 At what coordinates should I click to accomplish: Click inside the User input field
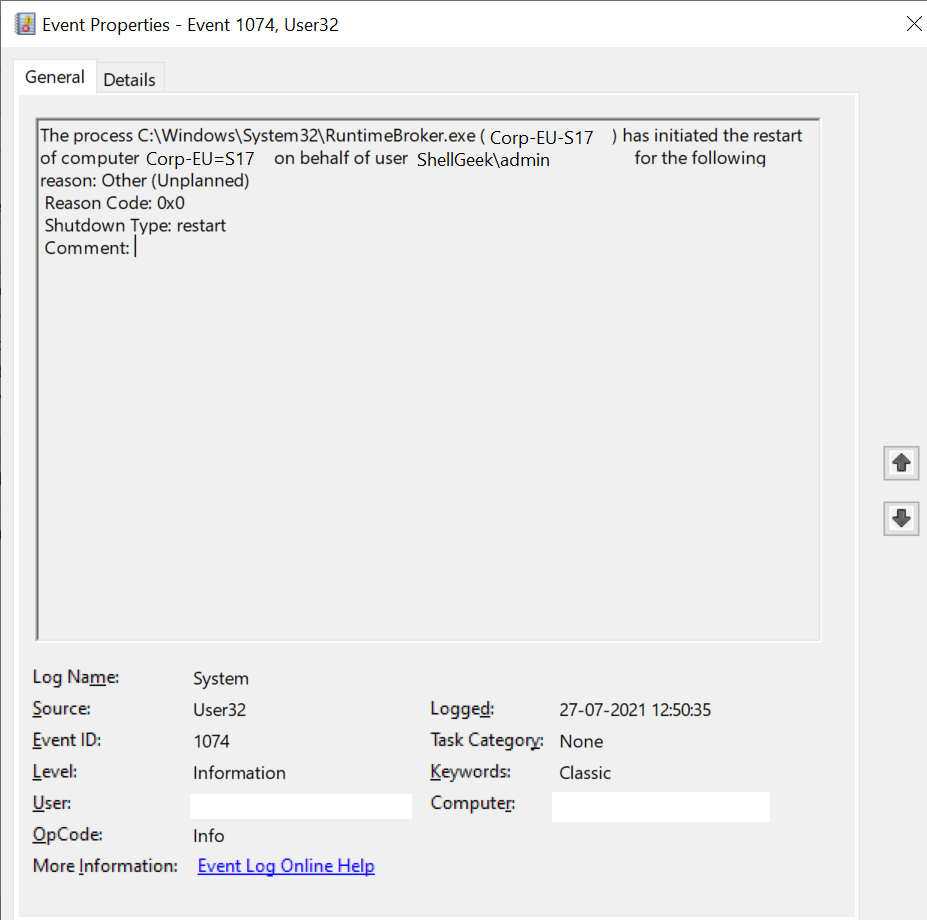300,805
